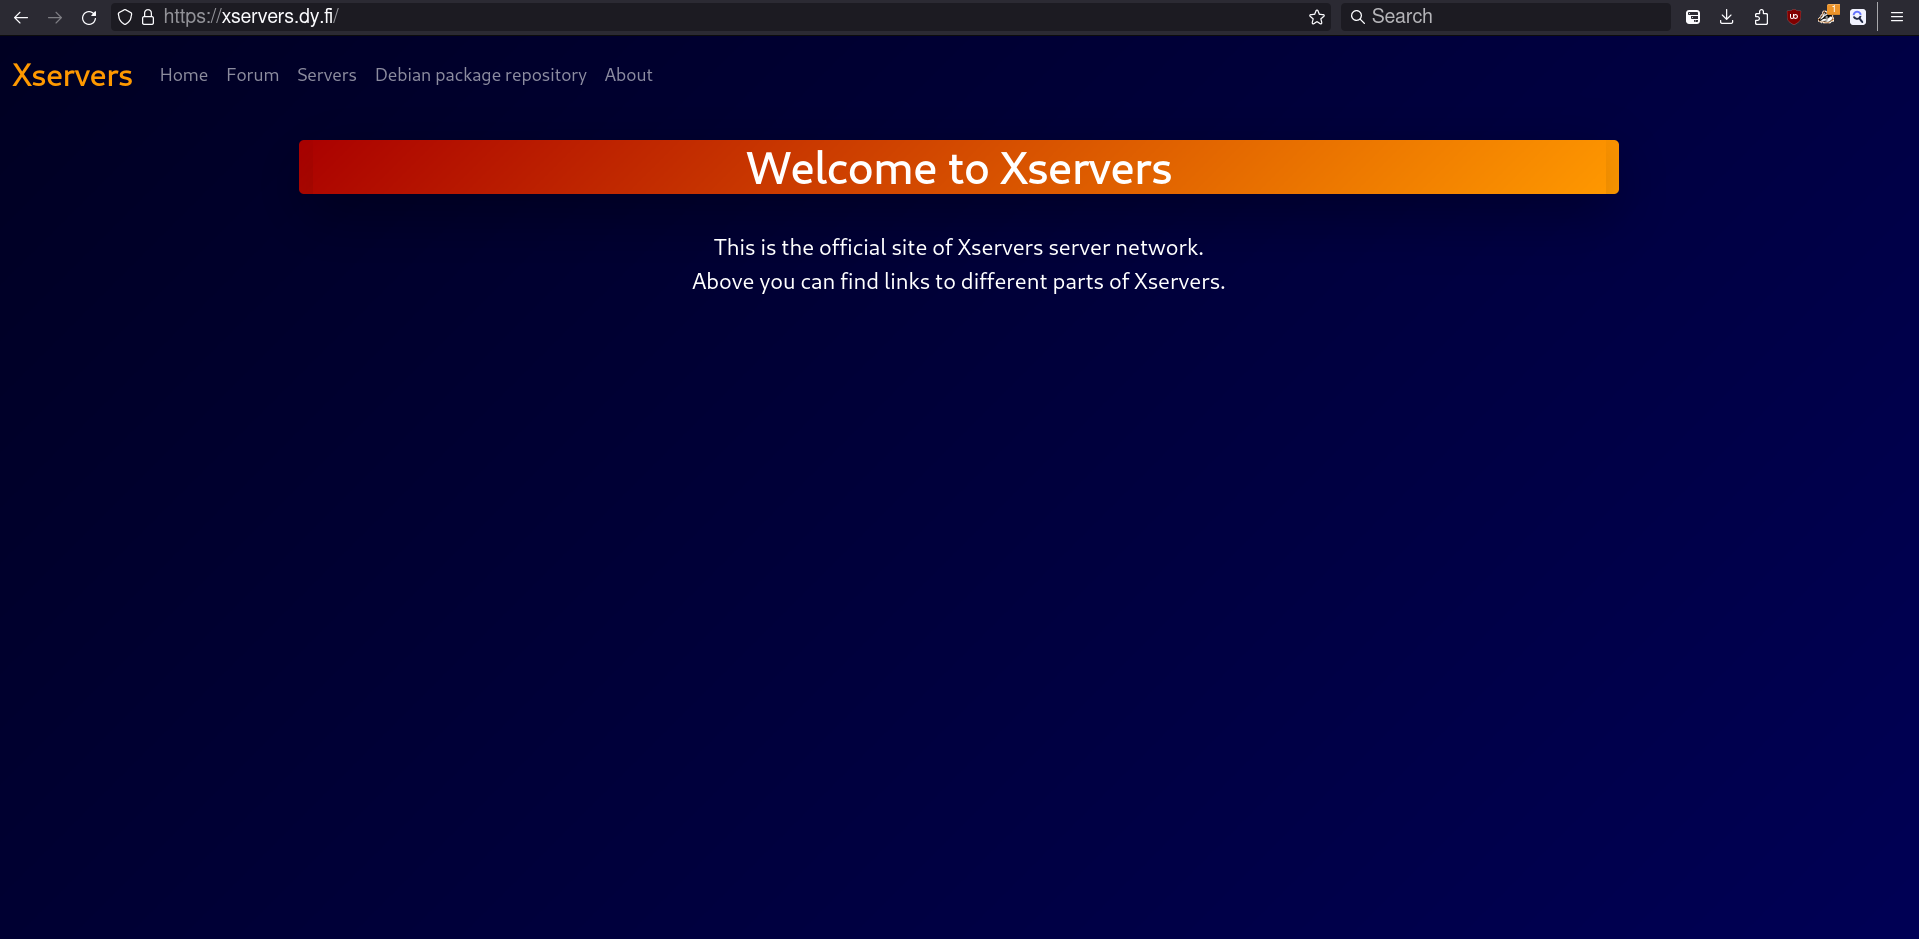Open the About page
1919x939 pixels.
click(628, 75)
